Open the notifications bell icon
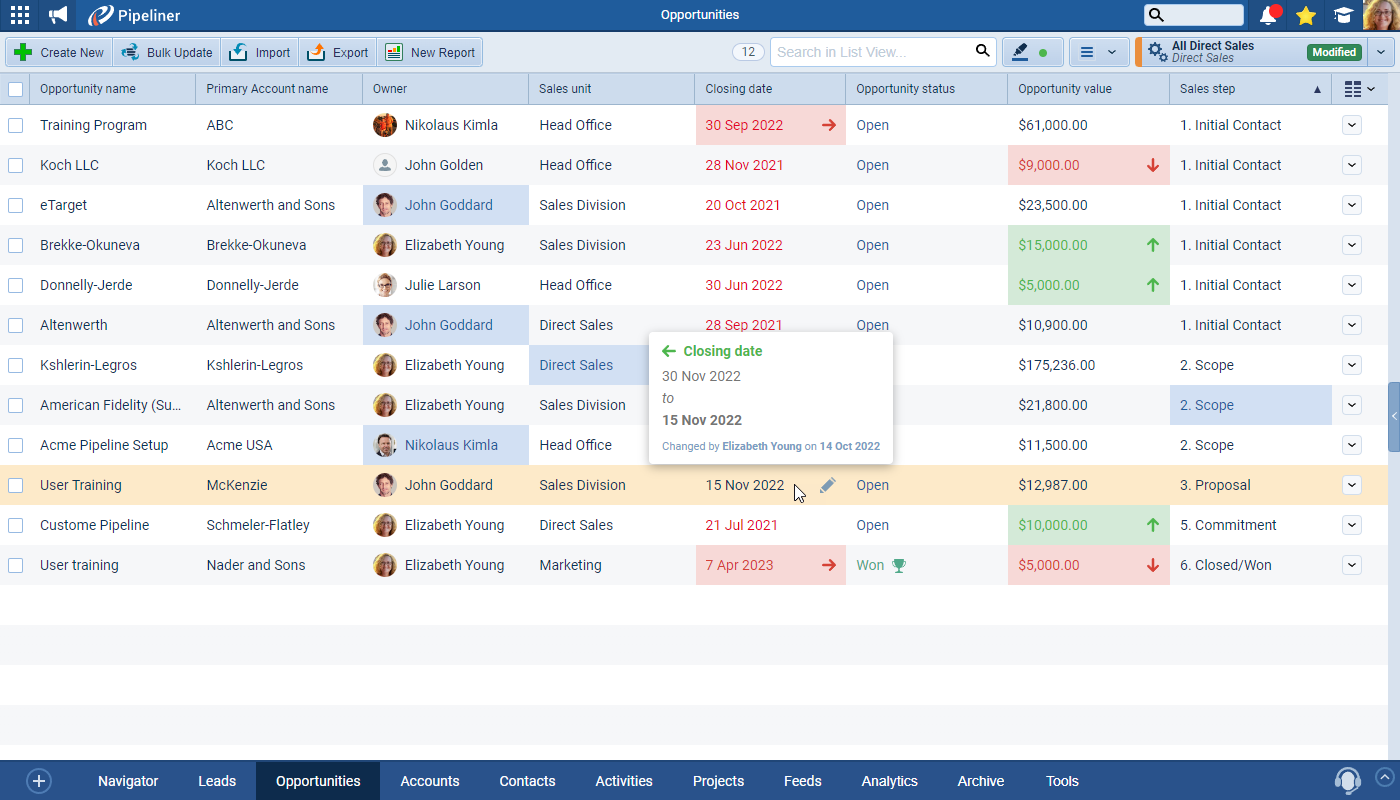The image size is (1400, 800). [1269, 15]
